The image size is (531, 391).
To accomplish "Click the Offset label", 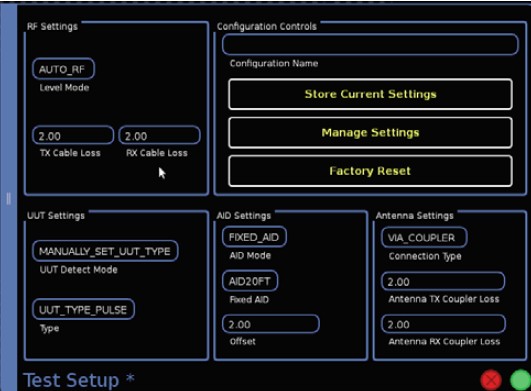I will point(243,341).
